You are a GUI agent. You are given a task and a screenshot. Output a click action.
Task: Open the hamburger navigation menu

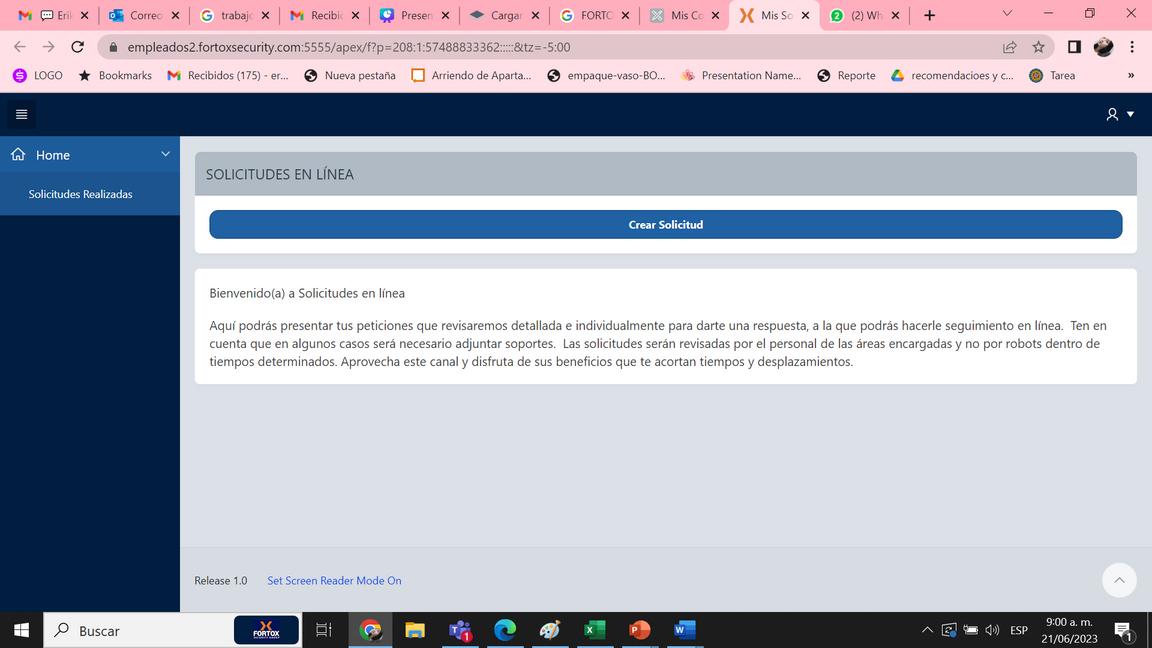(x=21, y=115)
